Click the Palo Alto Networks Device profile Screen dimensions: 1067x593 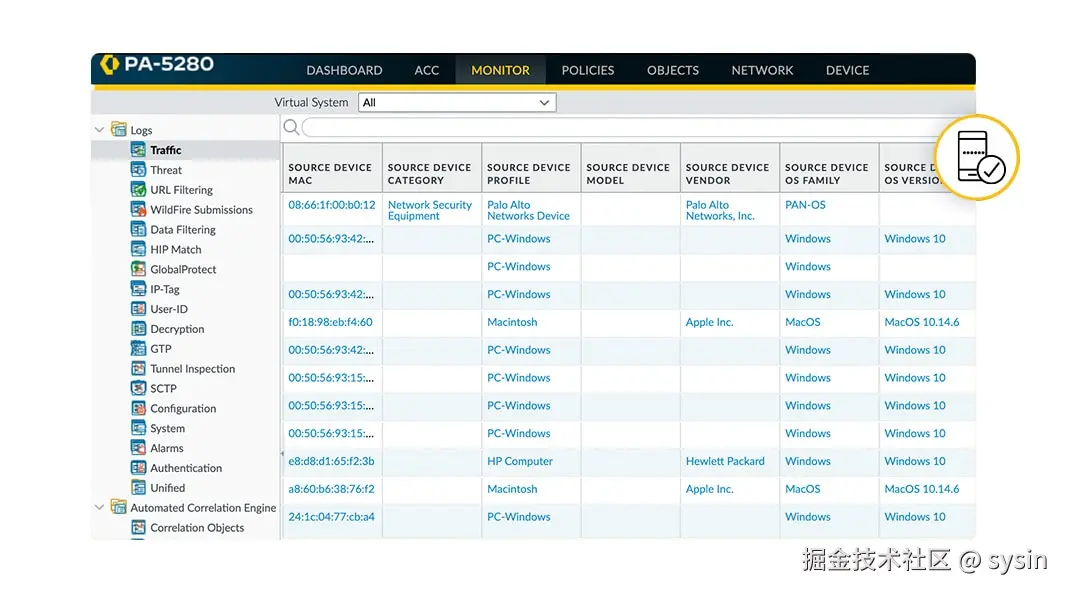pos(528,210)
